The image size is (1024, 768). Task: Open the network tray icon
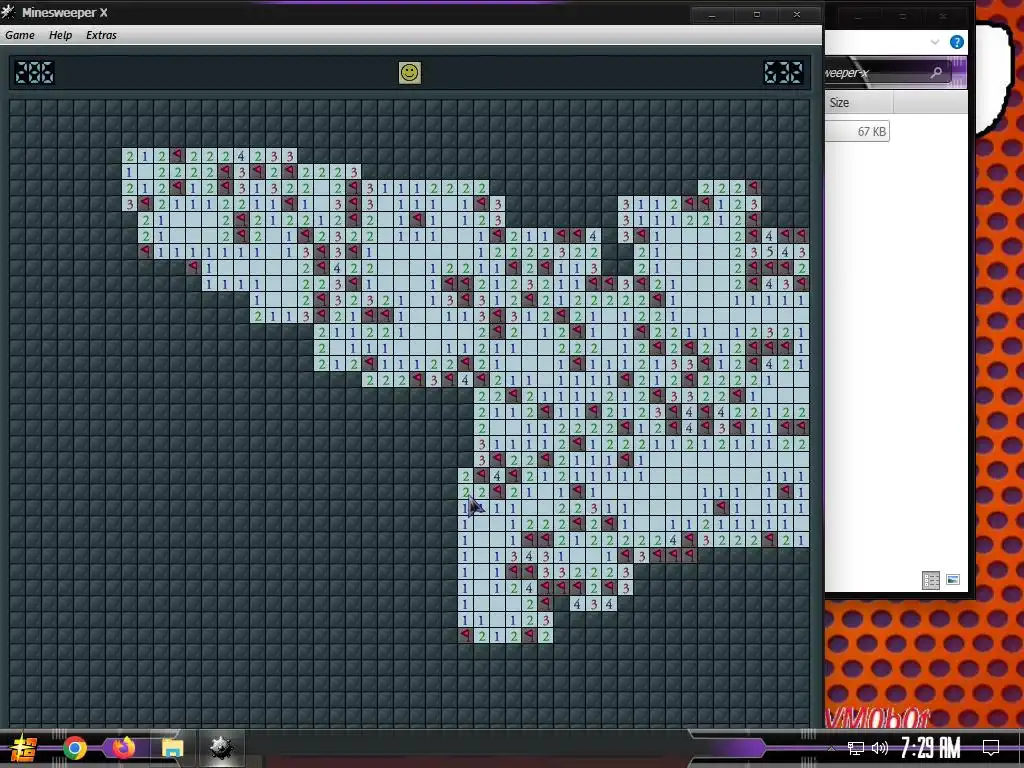click(x=856, y=748)
